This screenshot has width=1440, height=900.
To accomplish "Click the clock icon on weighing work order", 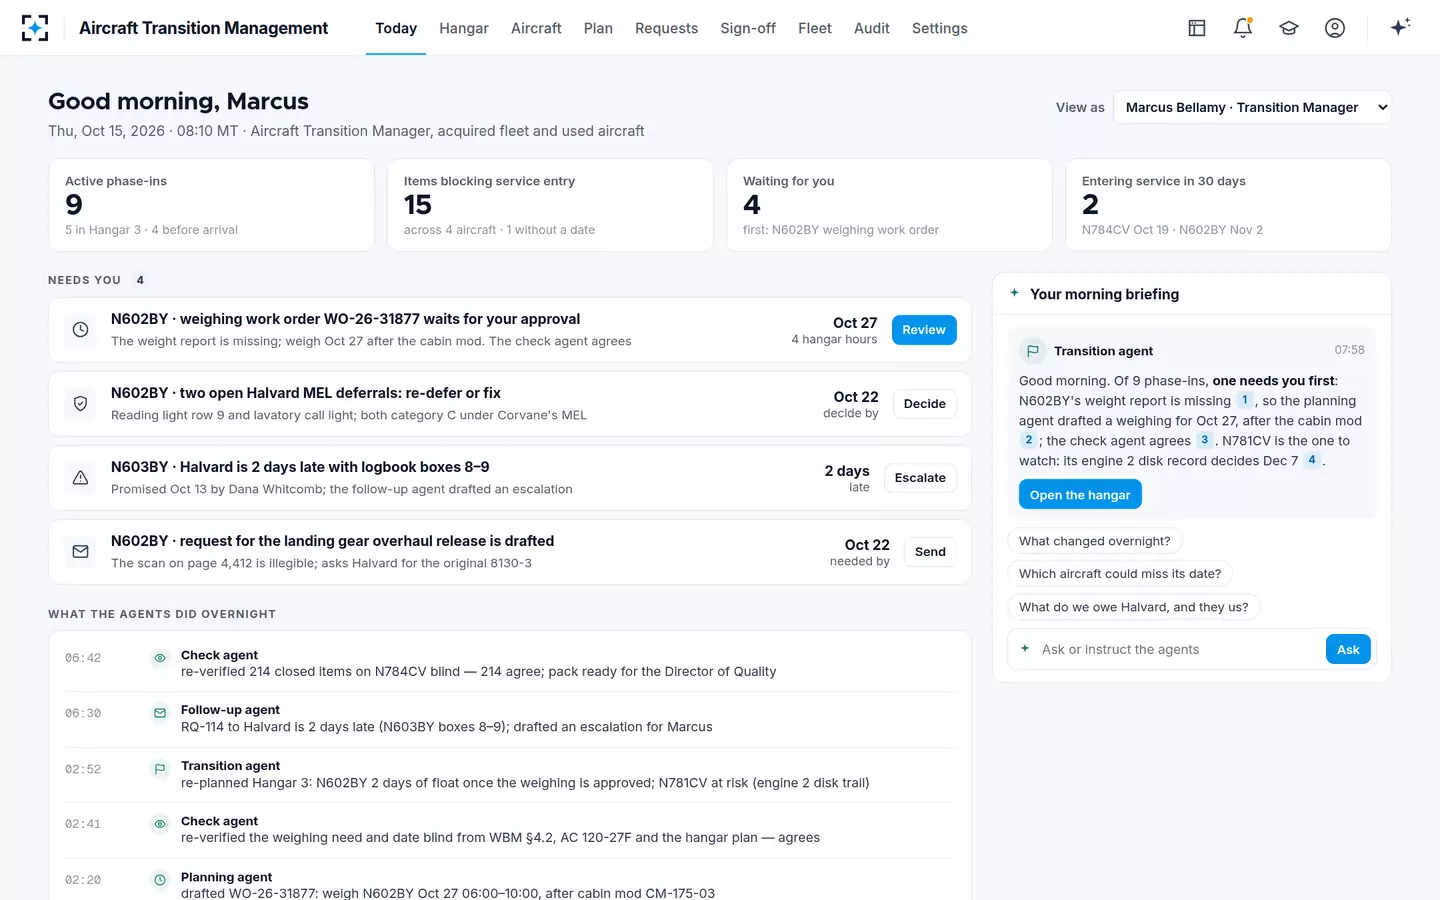I will (x=81, y=330).
